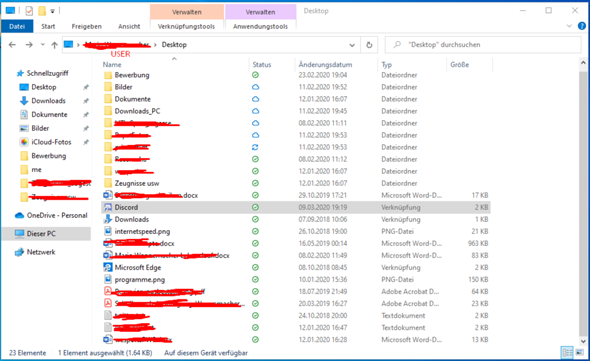
Task: Select the Downloads shortcut icon in list
Action: click(108, 219)
